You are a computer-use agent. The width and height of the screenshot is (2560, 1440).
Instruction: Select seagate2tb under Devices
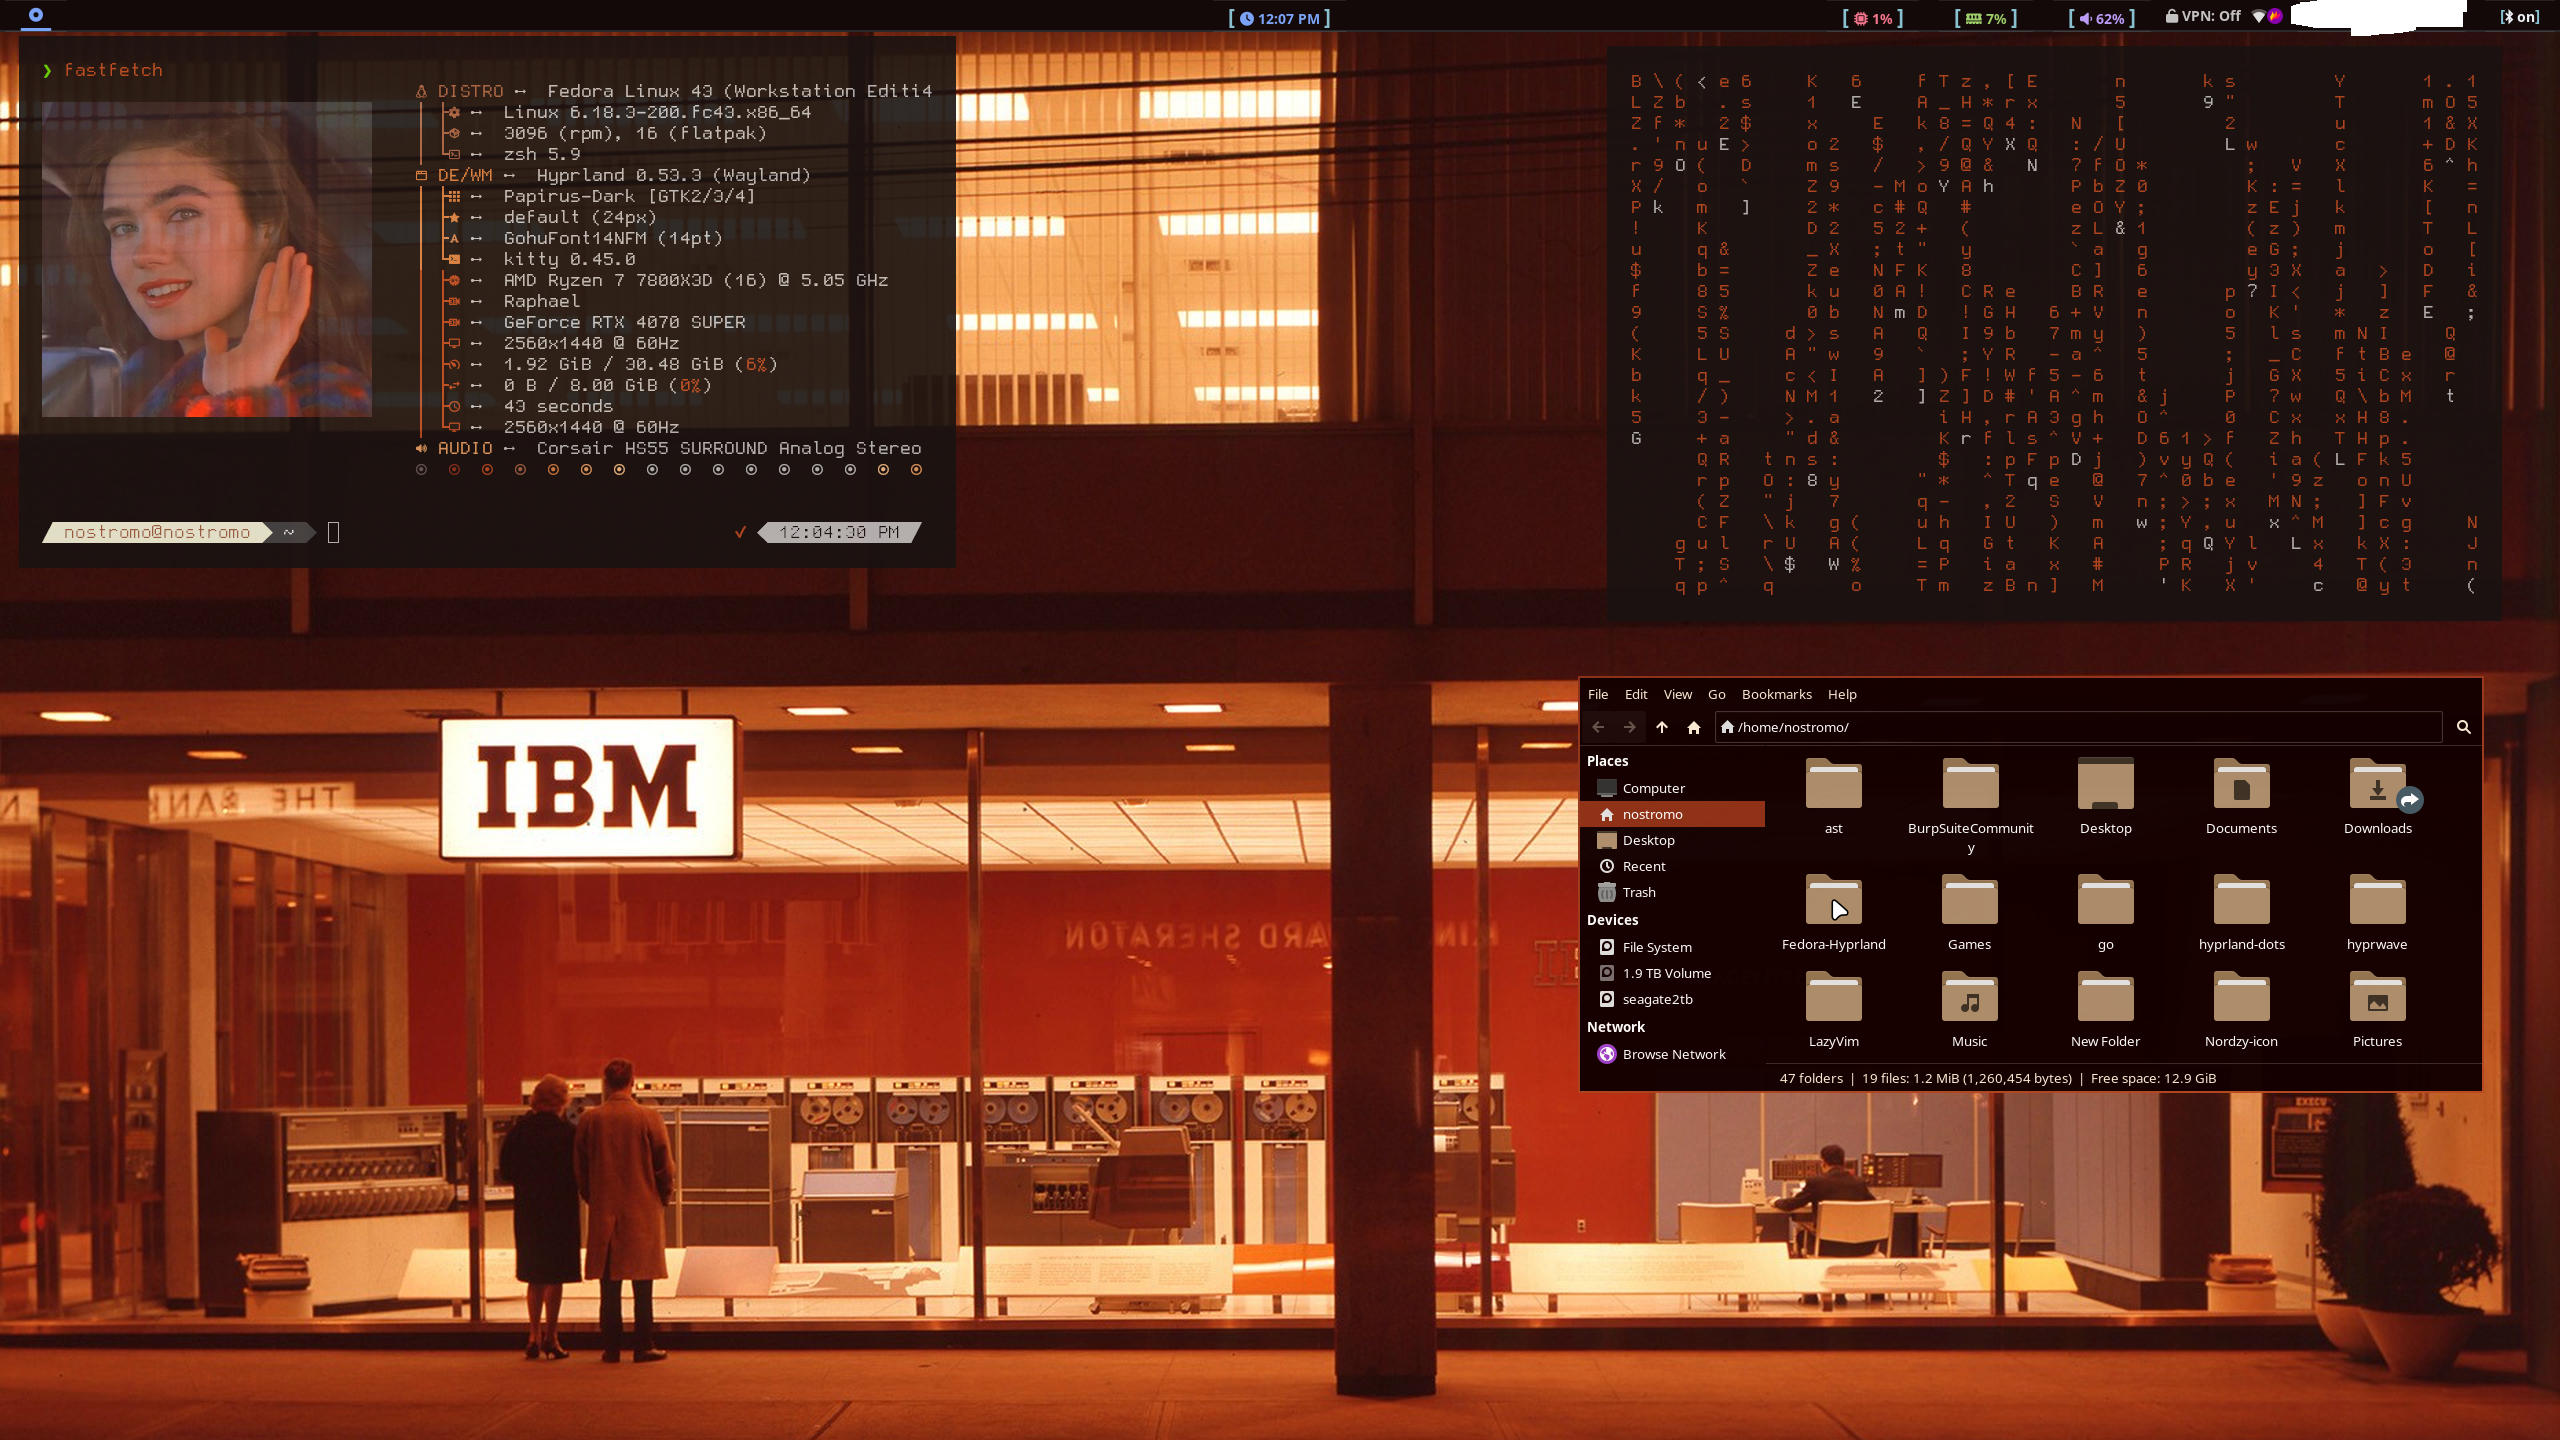(x=1657, y=999)
